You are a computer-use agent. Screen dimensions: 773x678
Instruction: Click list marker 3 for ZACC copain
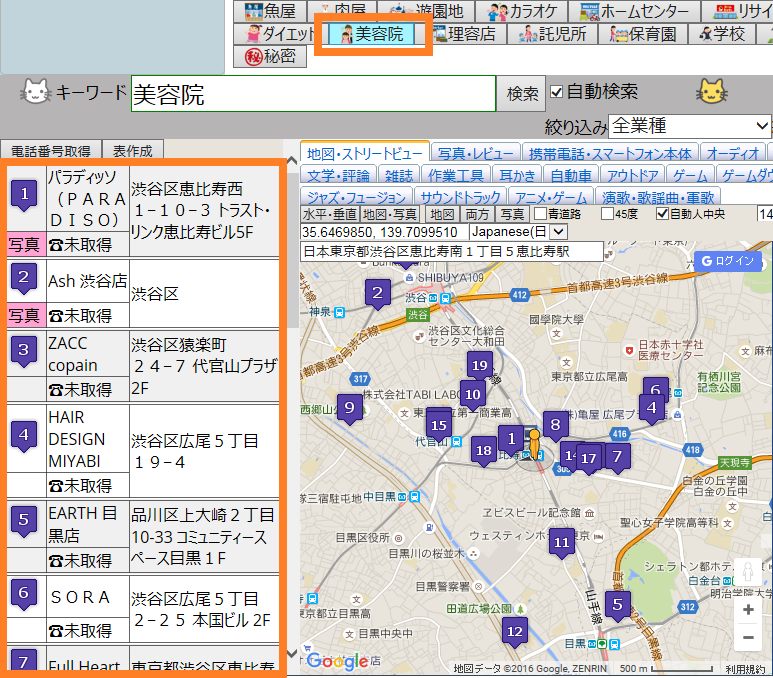tap(24, 351)
